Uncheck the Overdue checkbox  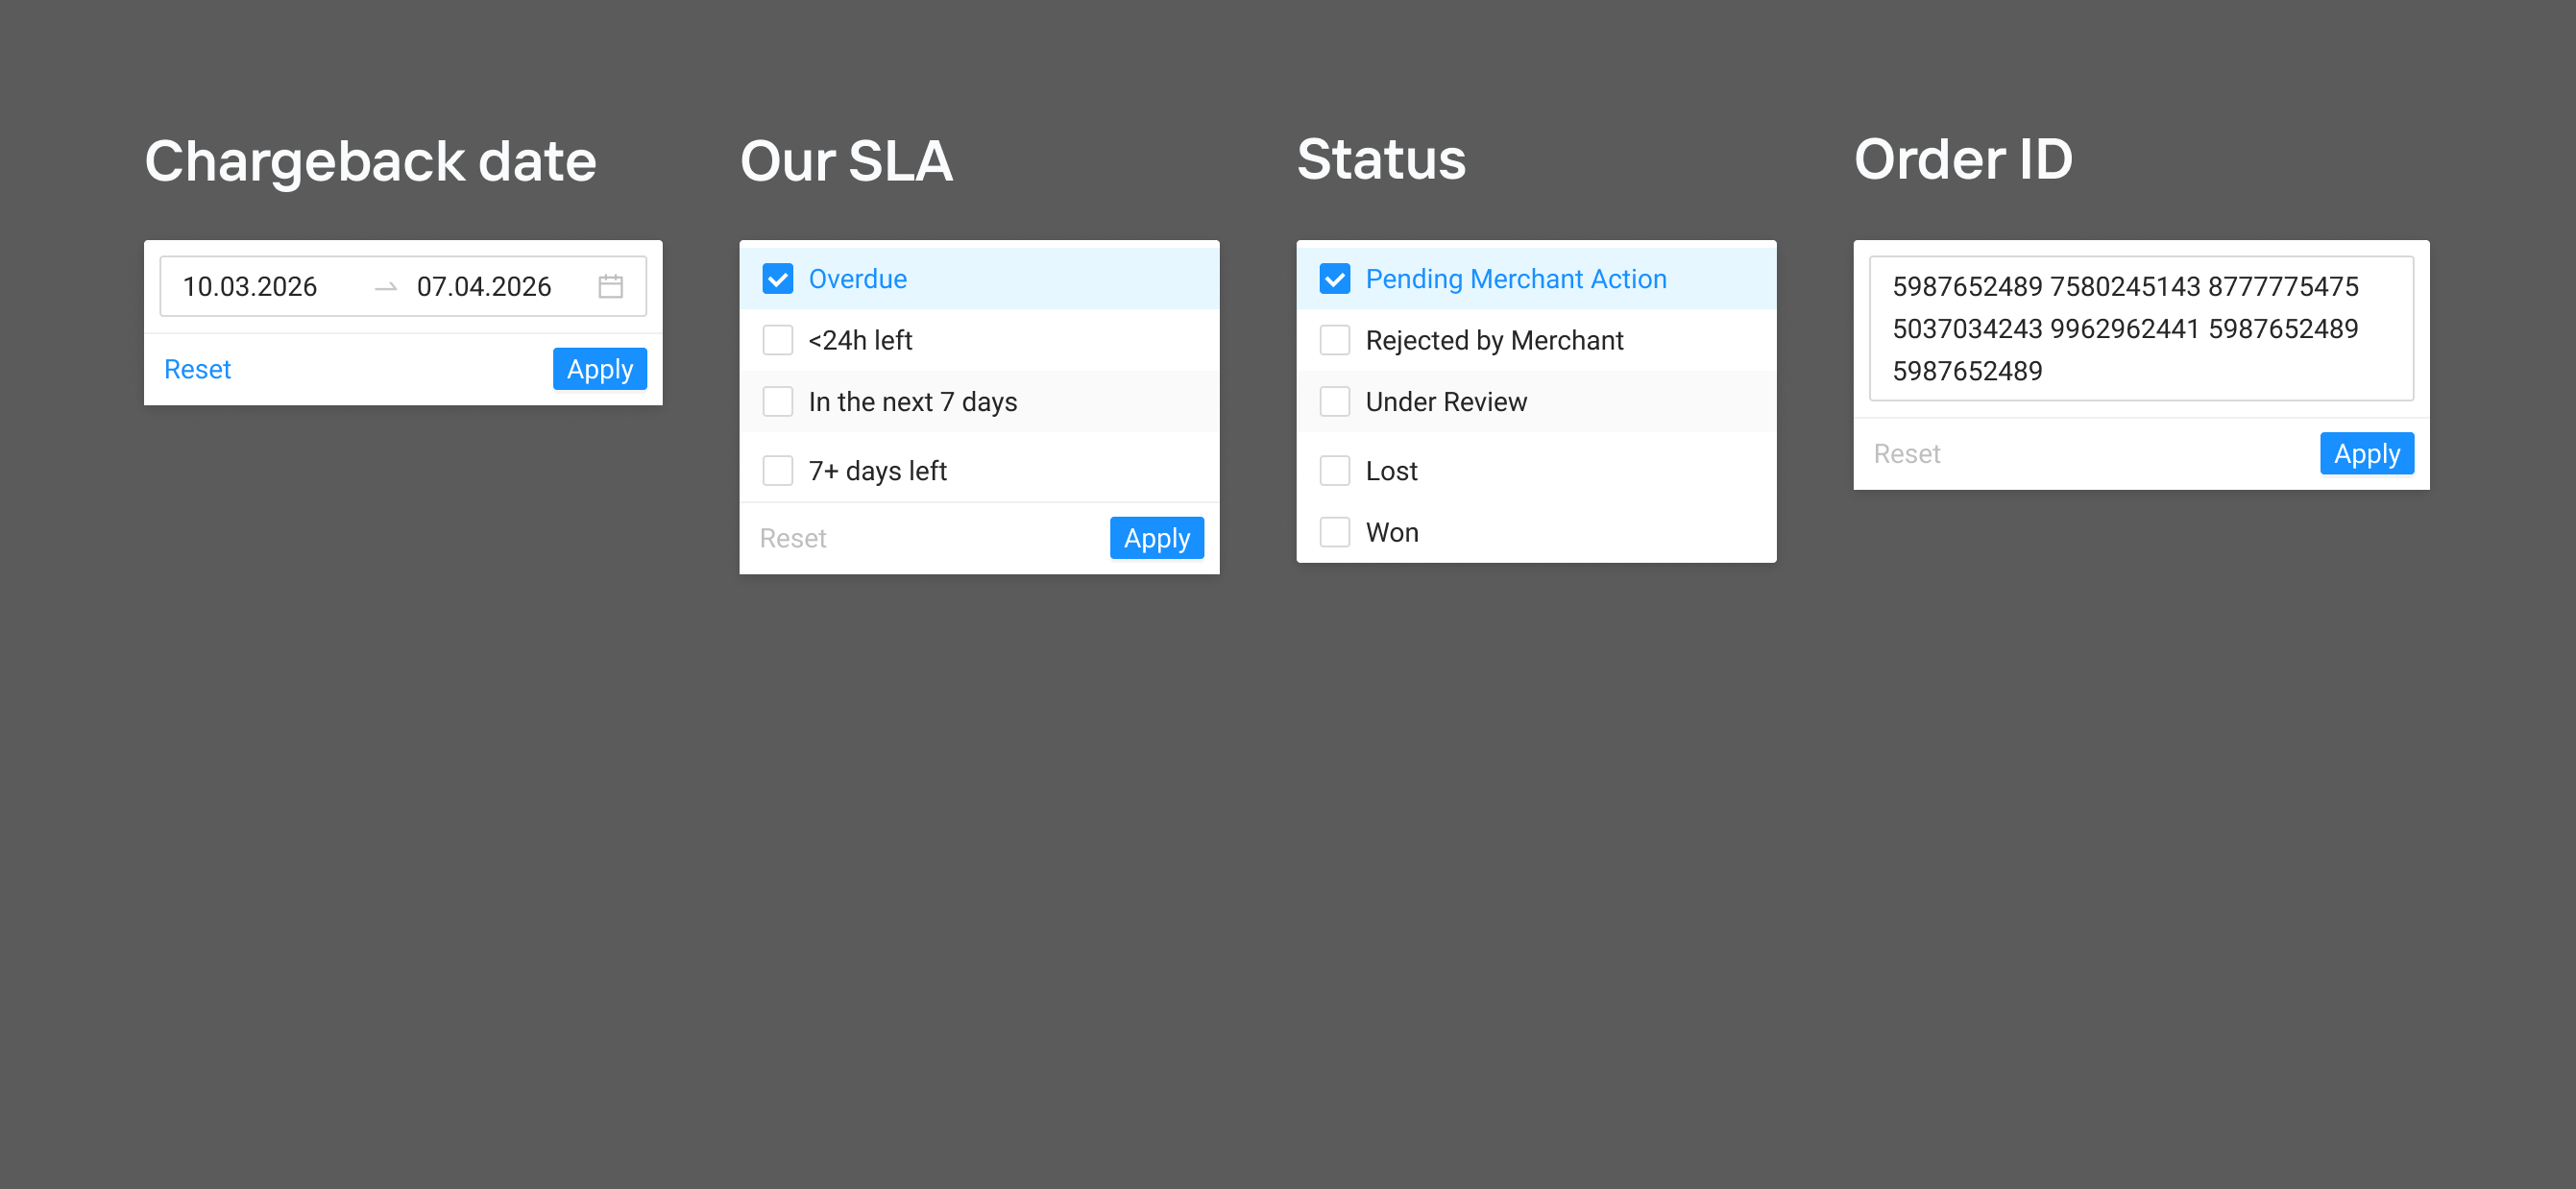(777, 279)
